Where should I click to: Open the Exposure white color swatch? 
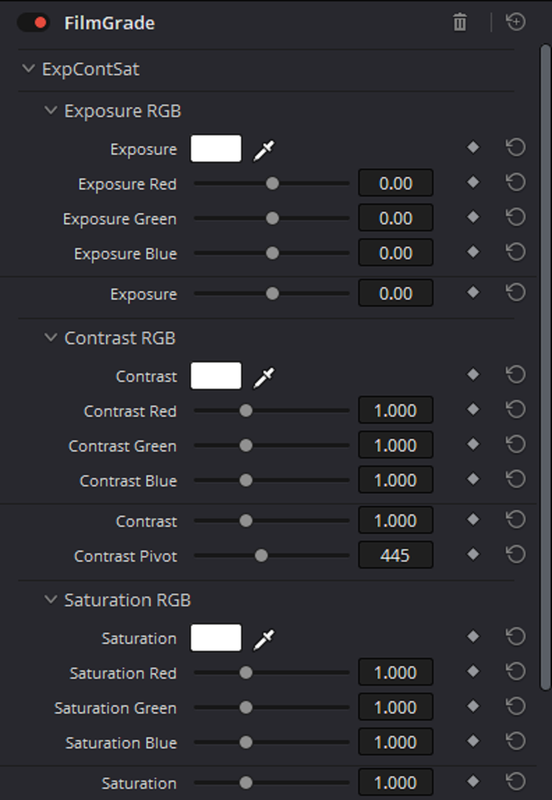coord(216,148)
